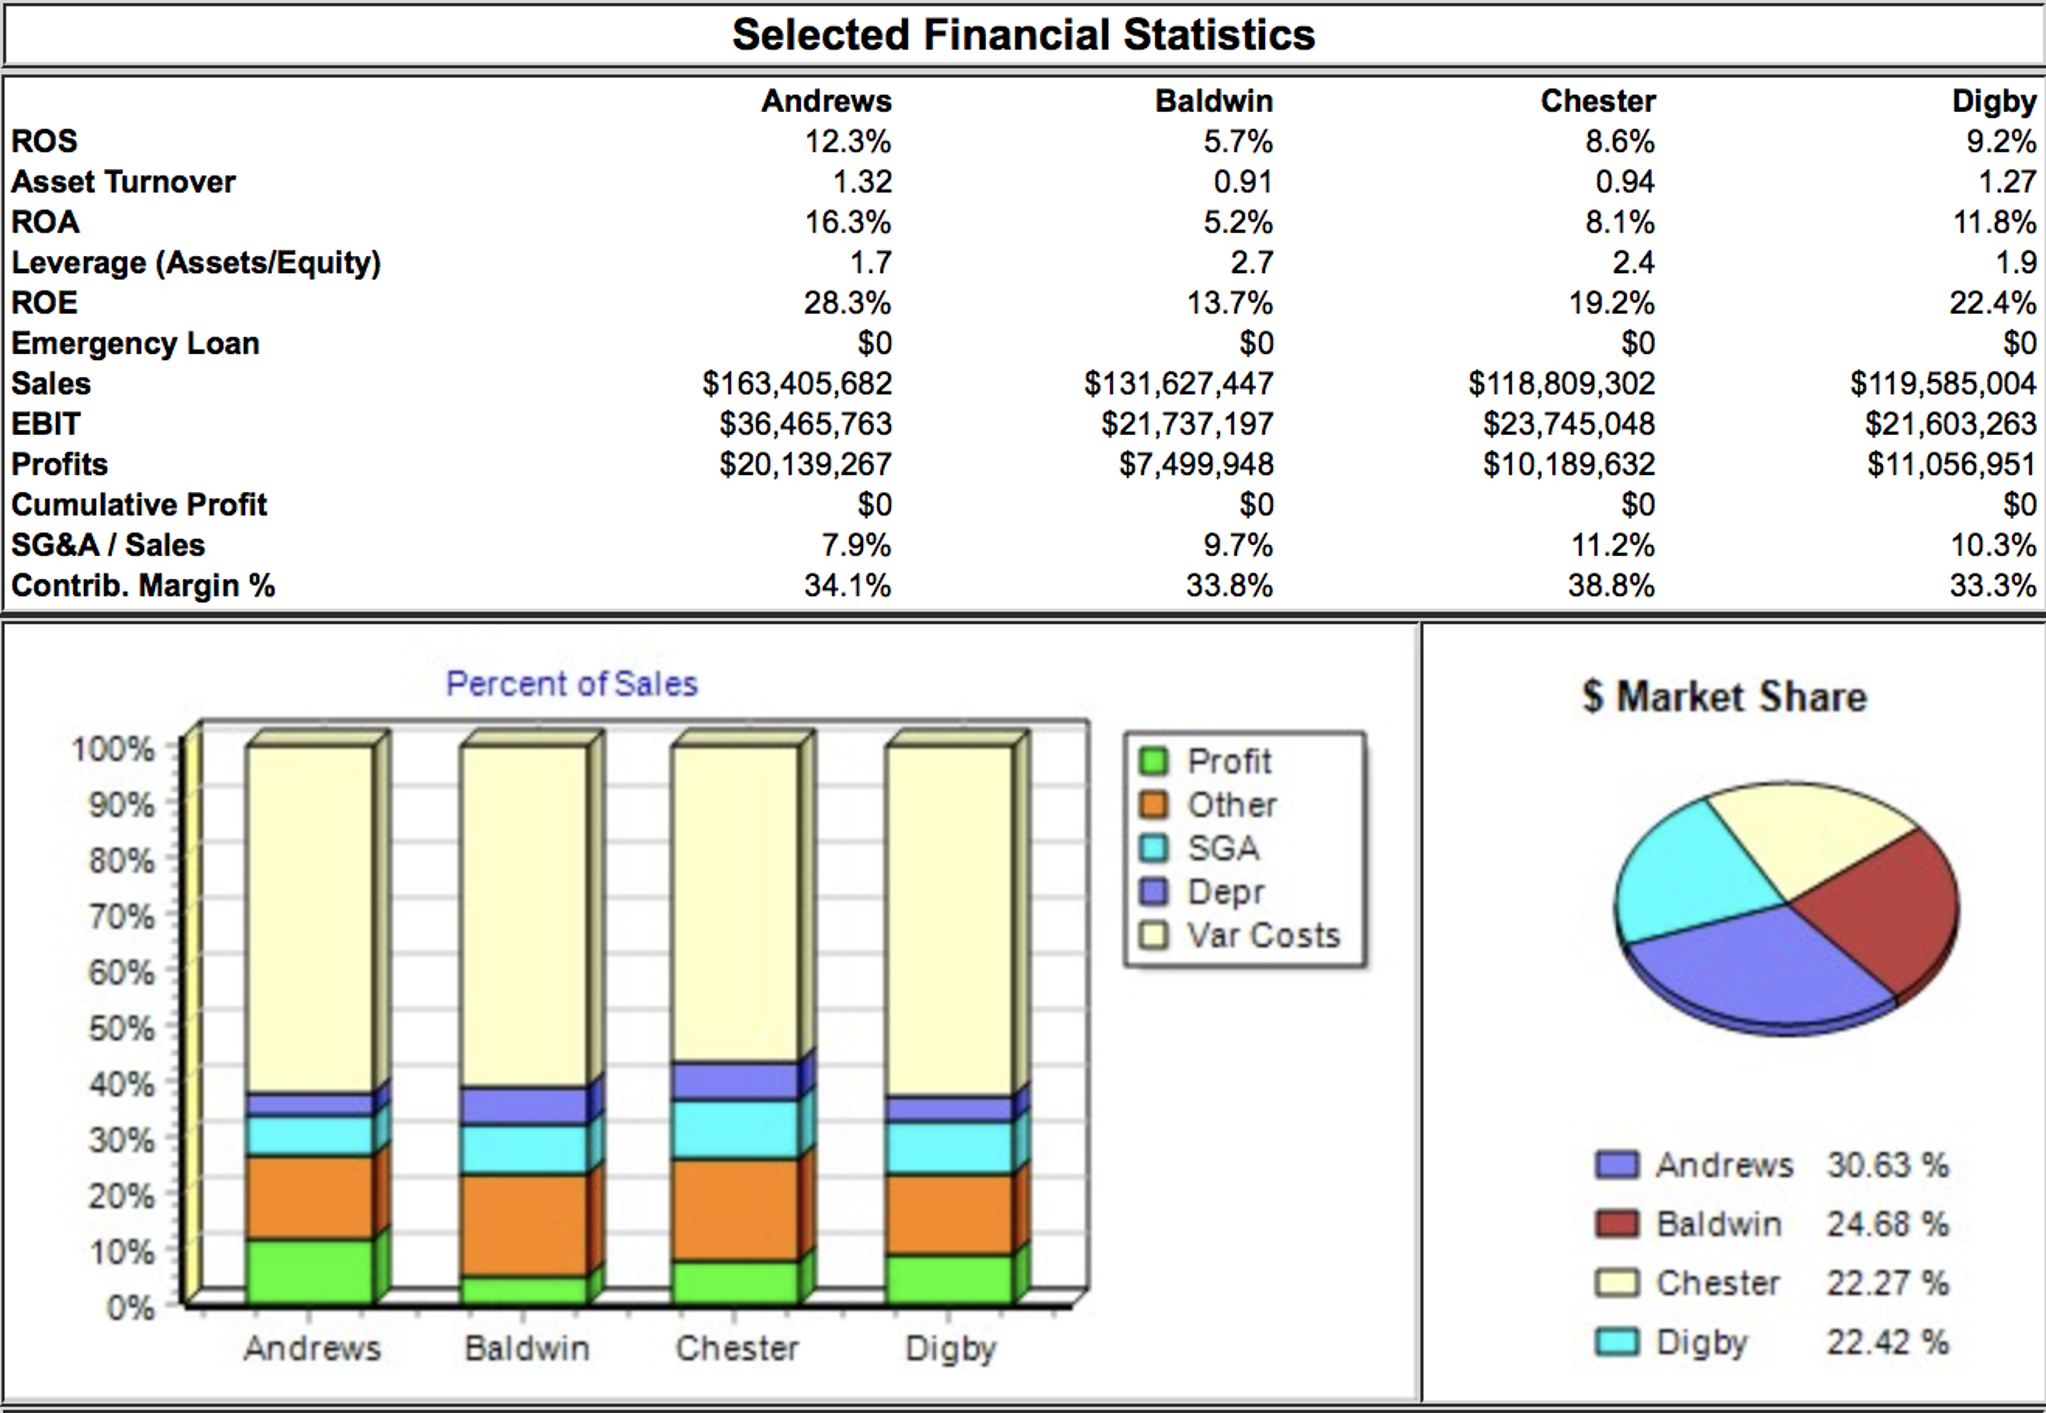Click the Chester label under bar chart
Viewport: 2046px width, 1413px height.
pos(737,1348)
